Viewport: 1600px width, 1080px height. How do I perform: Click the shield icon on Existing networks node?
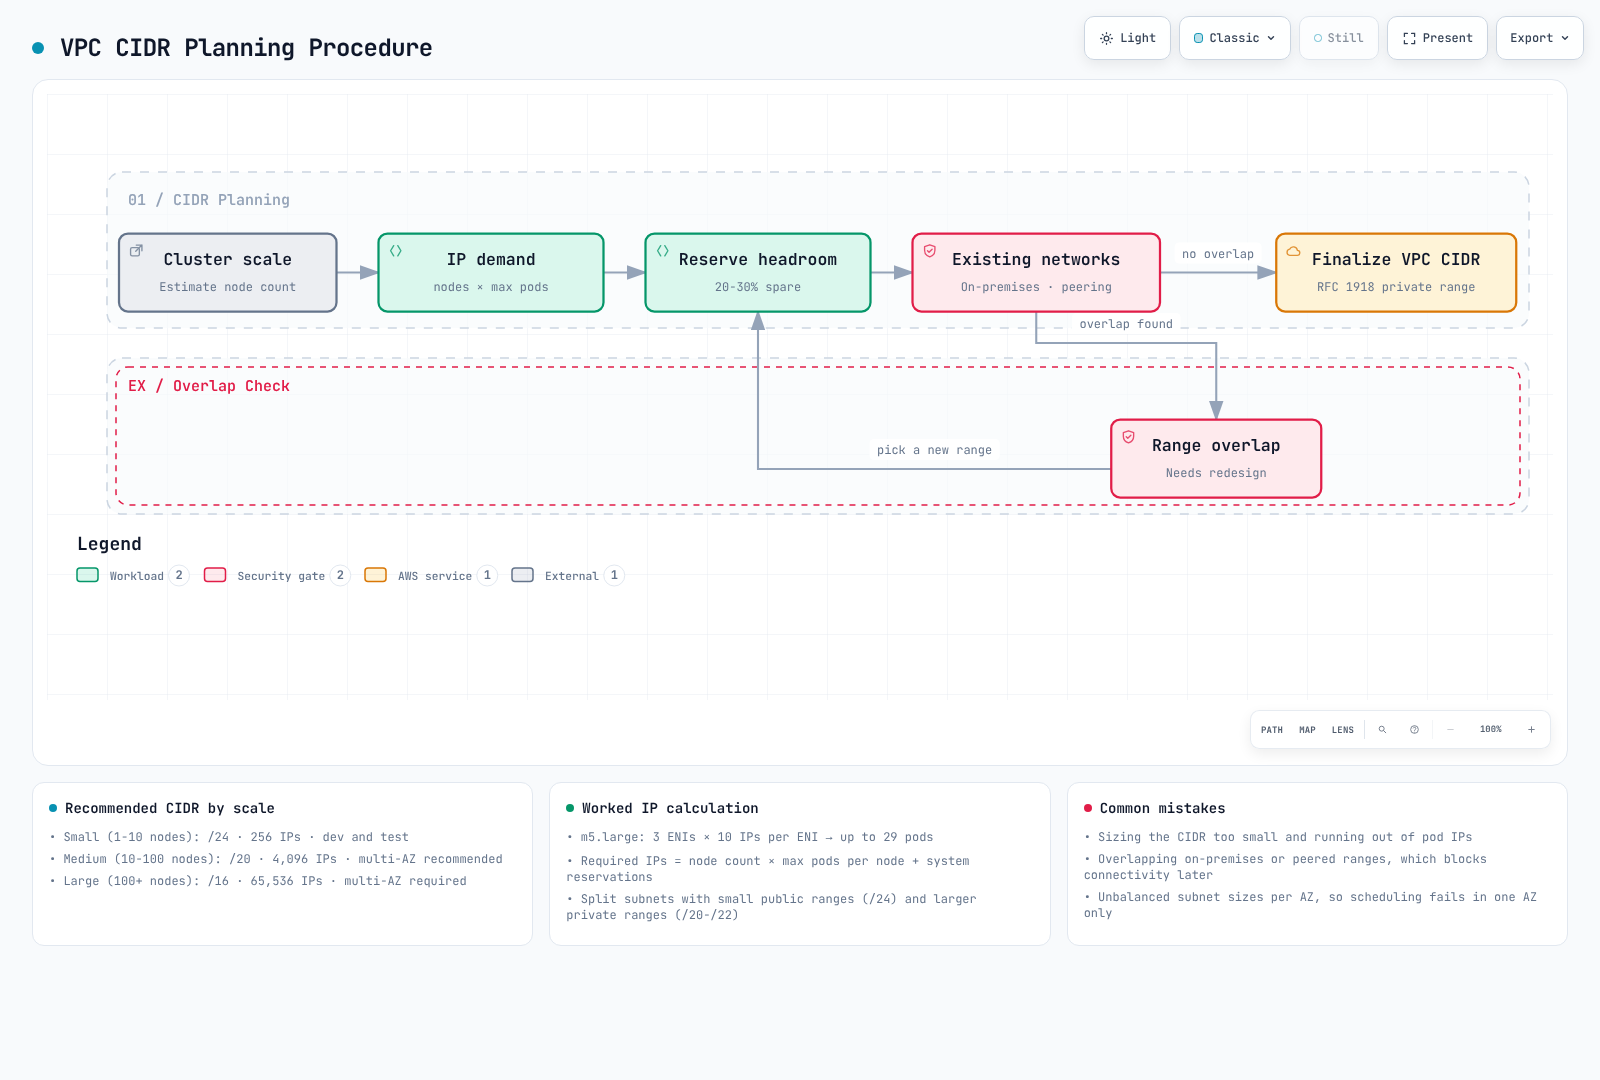tap(930, 251)
